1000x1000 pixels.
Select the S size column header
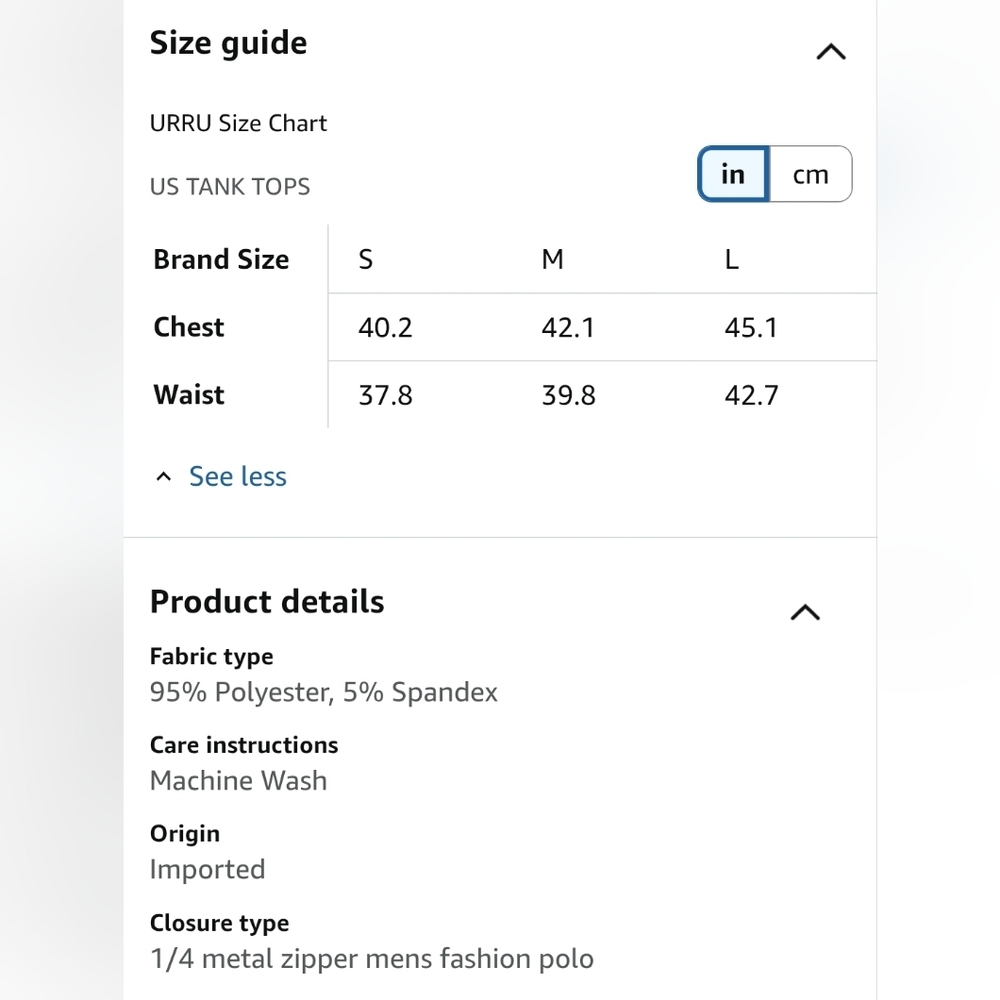pyautogui.click(x=365, y=260)
